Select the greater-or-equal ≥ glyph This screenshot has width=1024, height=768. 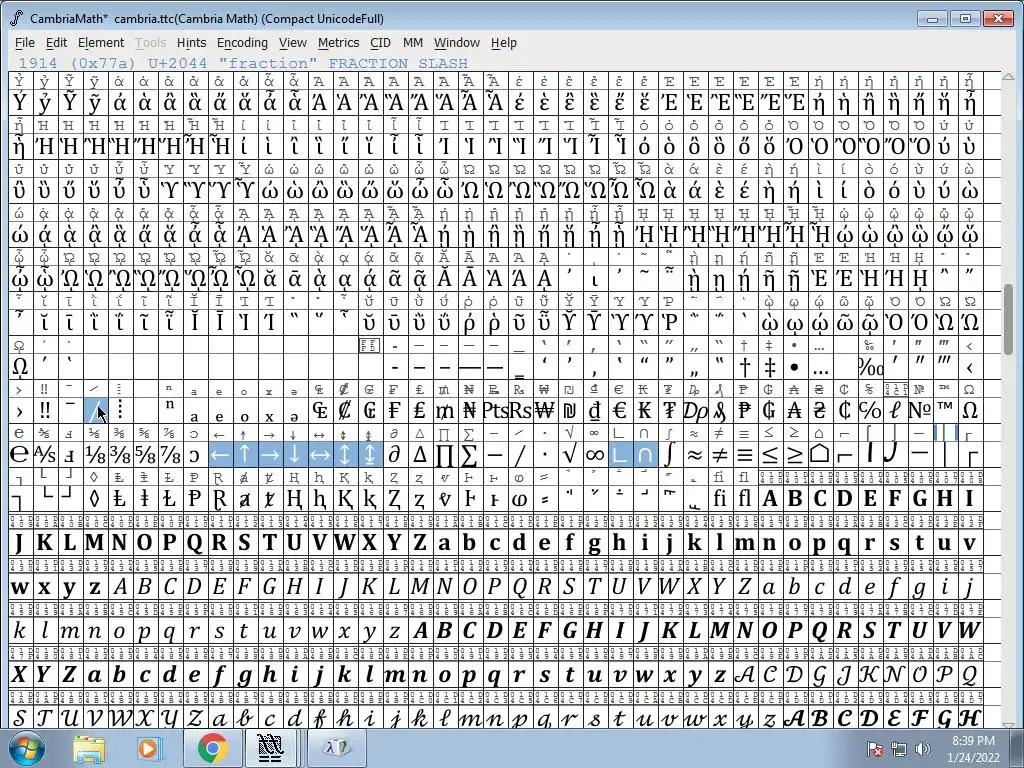794,455
